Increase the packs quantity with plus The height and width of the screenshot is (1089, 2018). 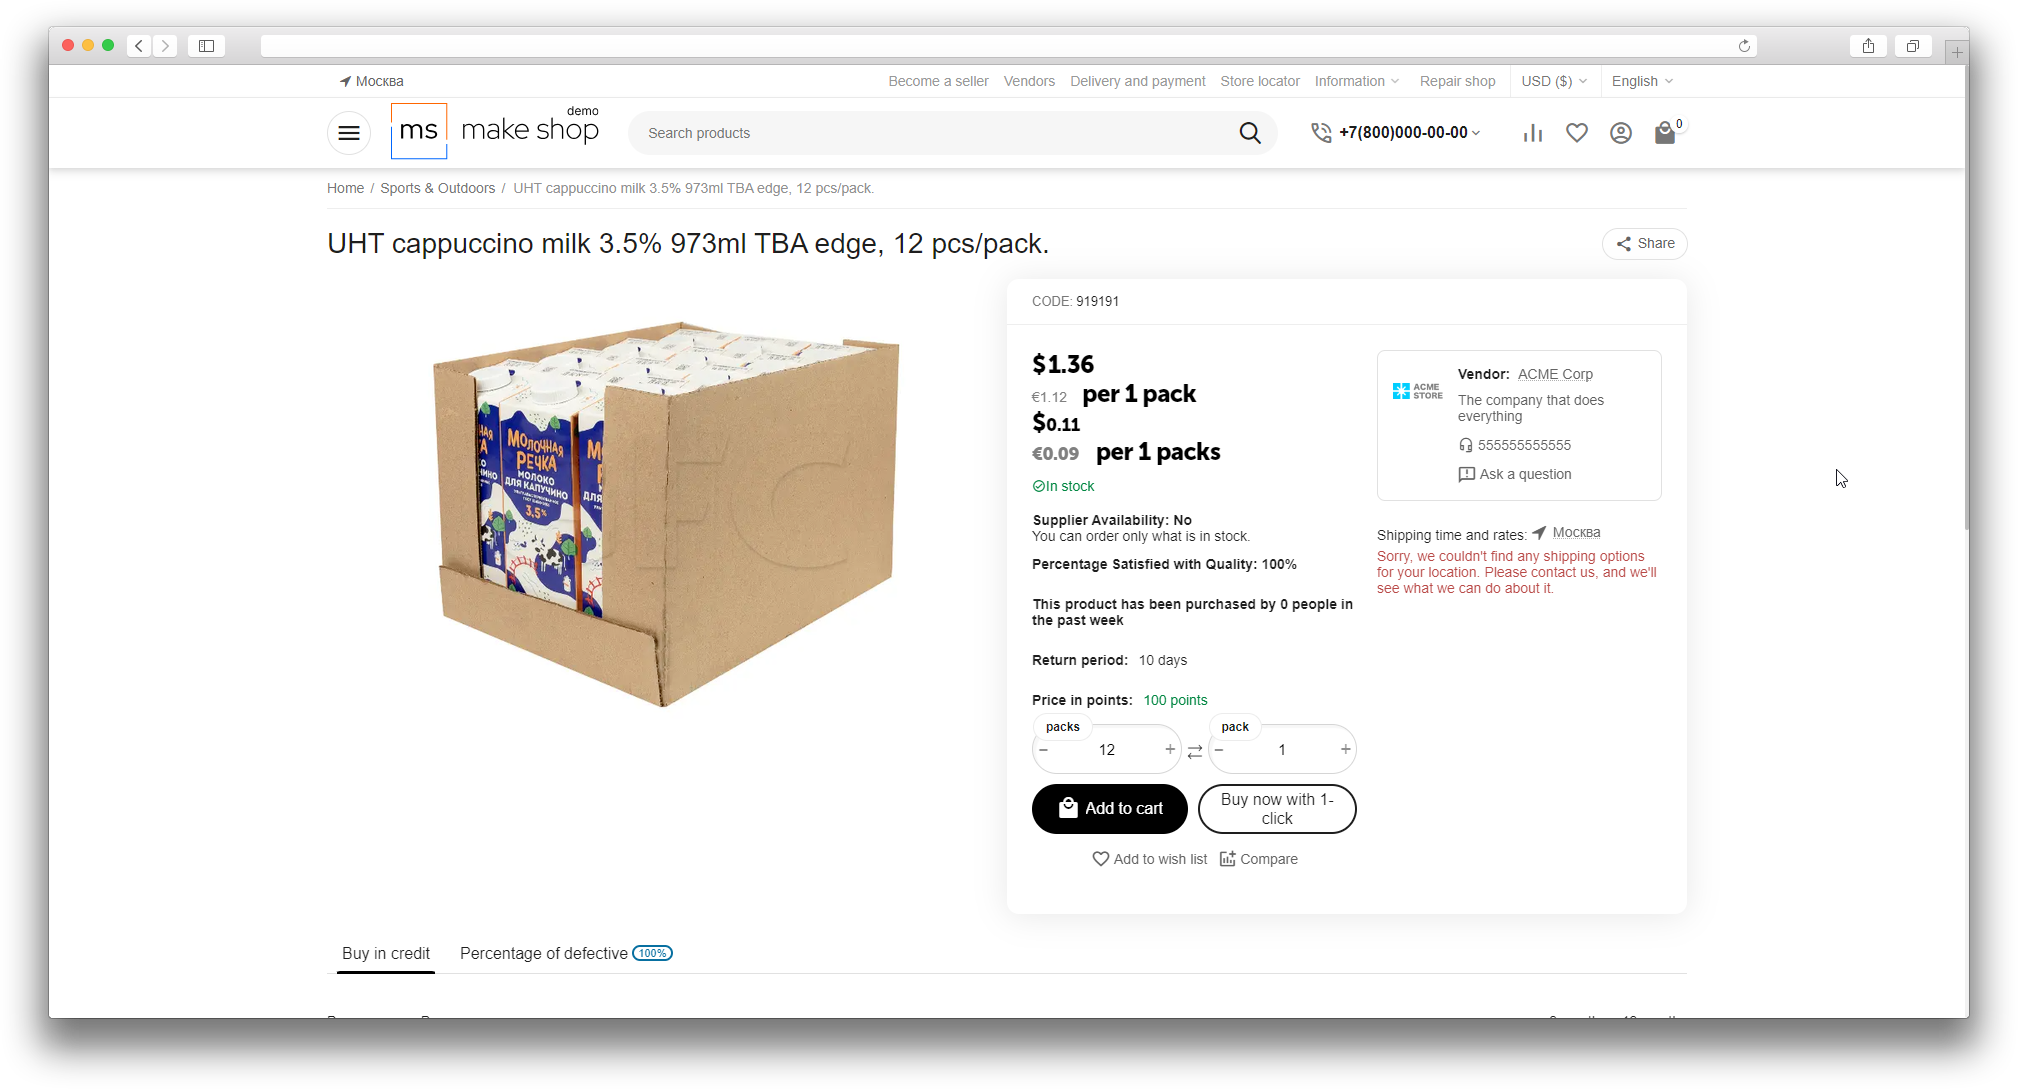(x=1170, y=750)
